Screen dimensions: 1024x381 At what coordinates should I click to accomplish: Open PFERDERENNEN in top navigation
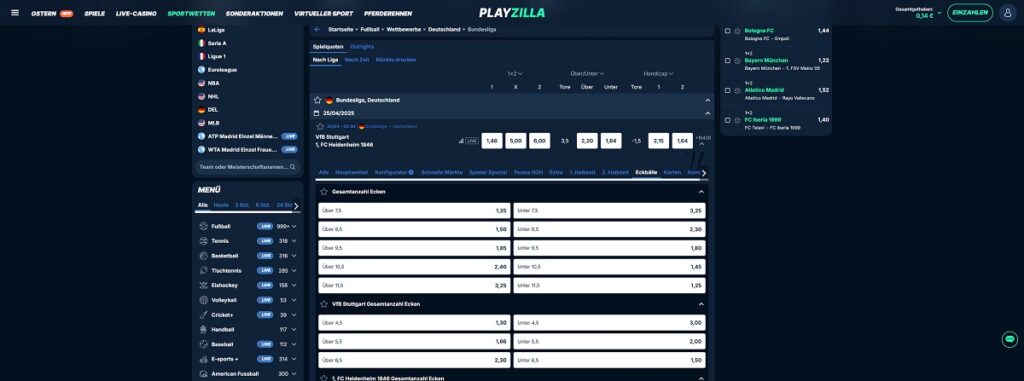[x=387, y=13]
